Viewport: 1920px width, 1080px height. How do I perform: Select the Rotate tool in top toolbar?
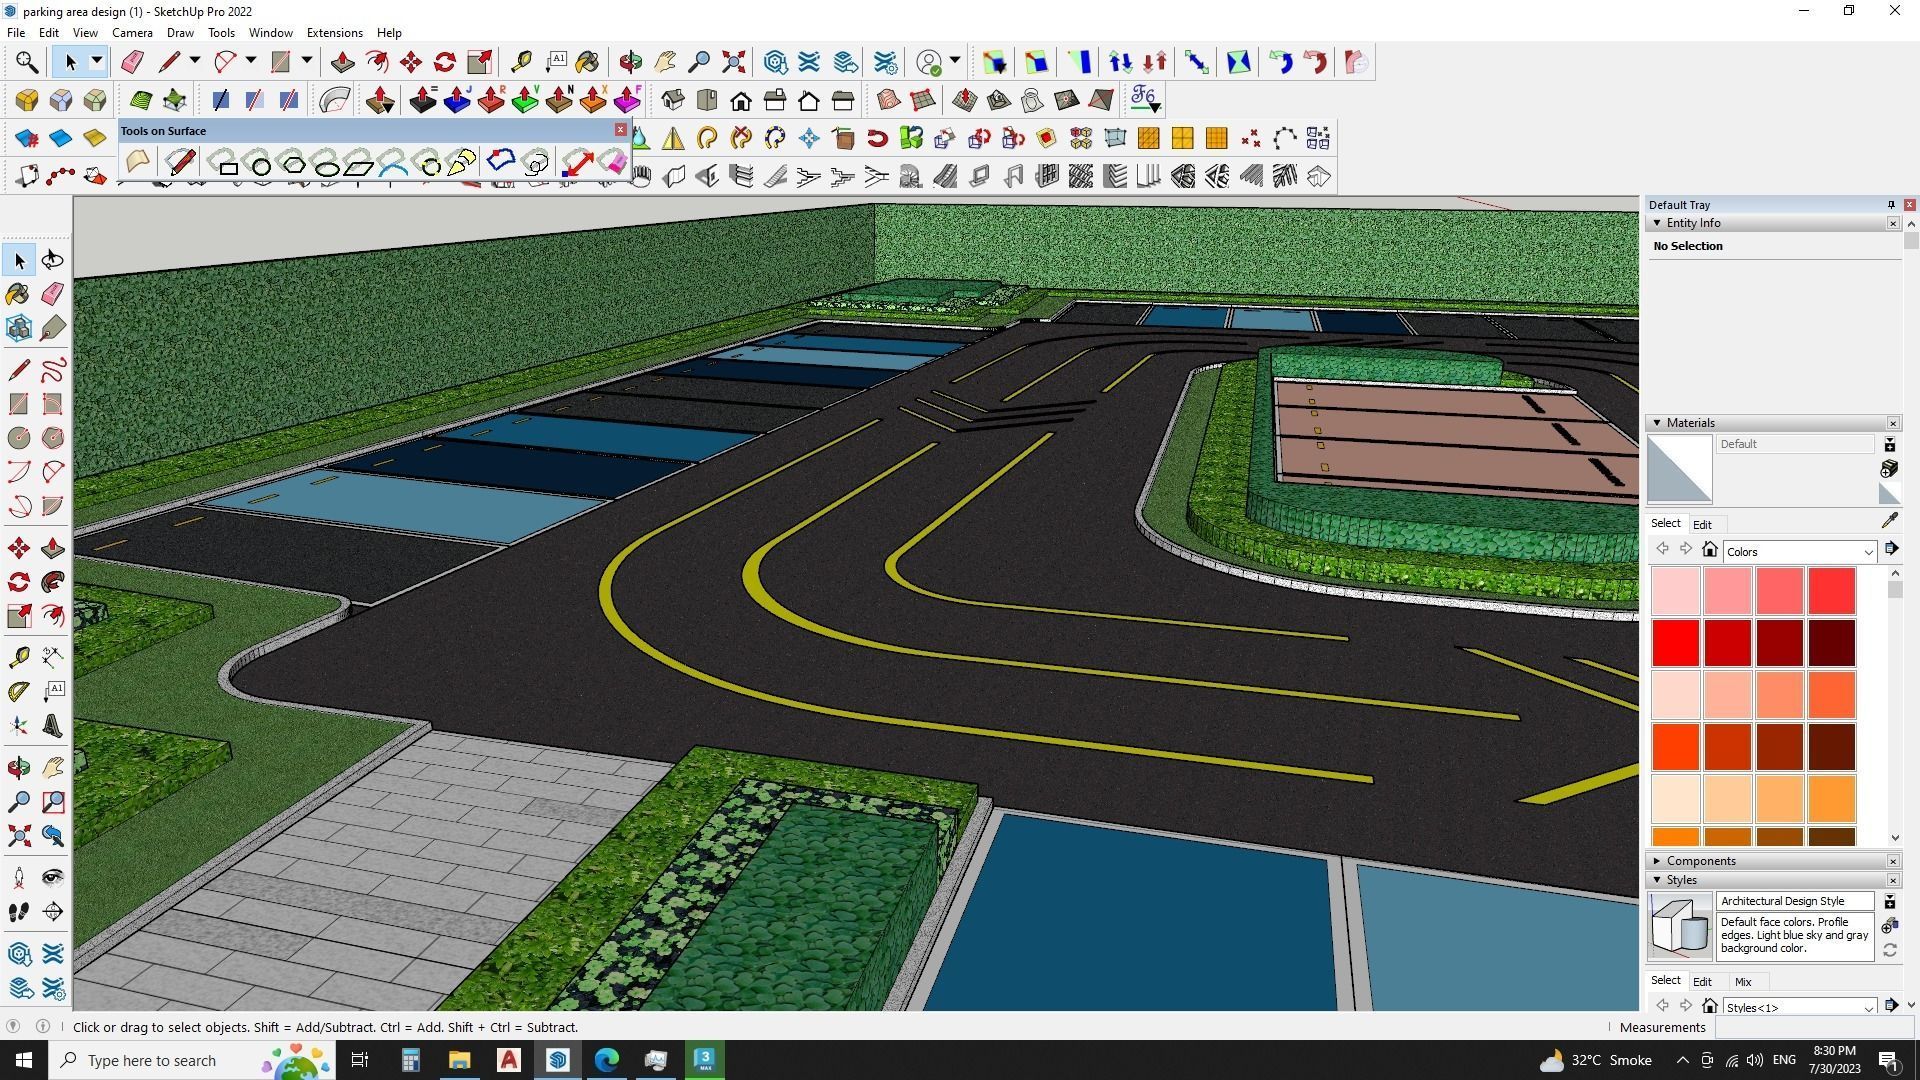[445, 62]
